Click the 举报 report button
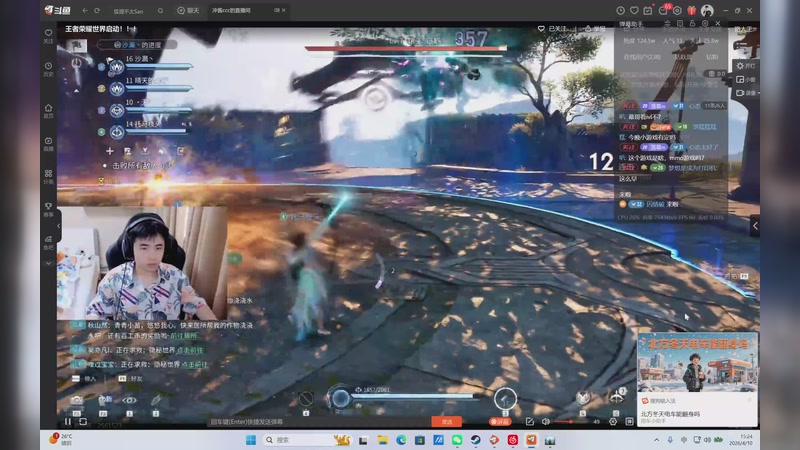Screen dimensions: 800x450 click(x=595, y=29)
